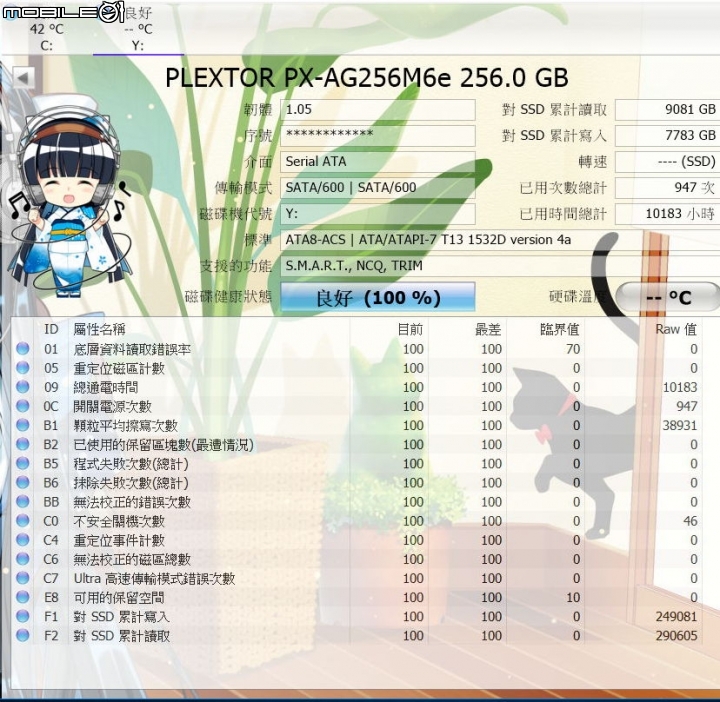The width and height of the screenshot is (720, 702).
Task: Select the C: drive tab
Action: (46, 30)
